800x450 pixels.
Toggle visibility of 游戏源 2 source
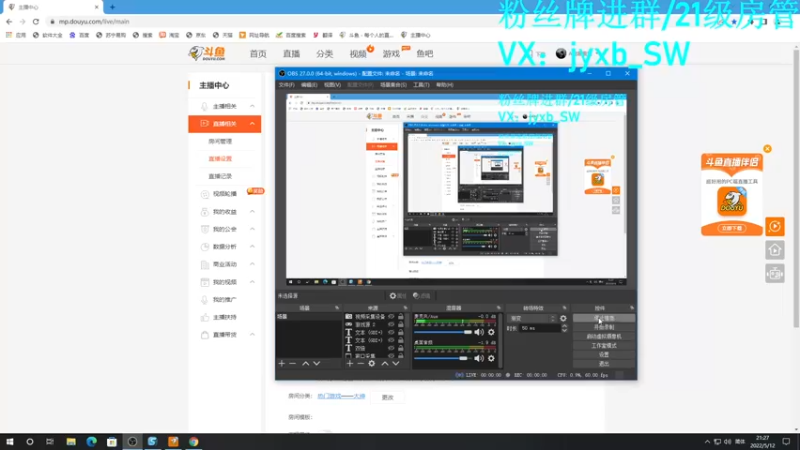[391, 324]
